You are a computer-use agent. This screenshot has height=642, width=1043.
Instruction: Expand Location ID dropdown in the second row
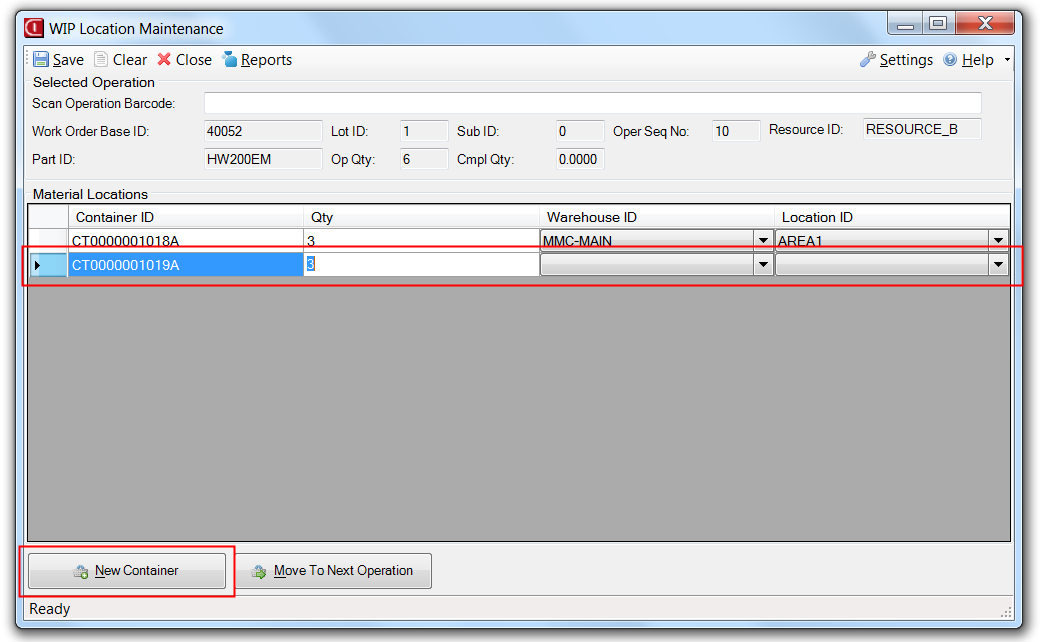pos(998,265)
